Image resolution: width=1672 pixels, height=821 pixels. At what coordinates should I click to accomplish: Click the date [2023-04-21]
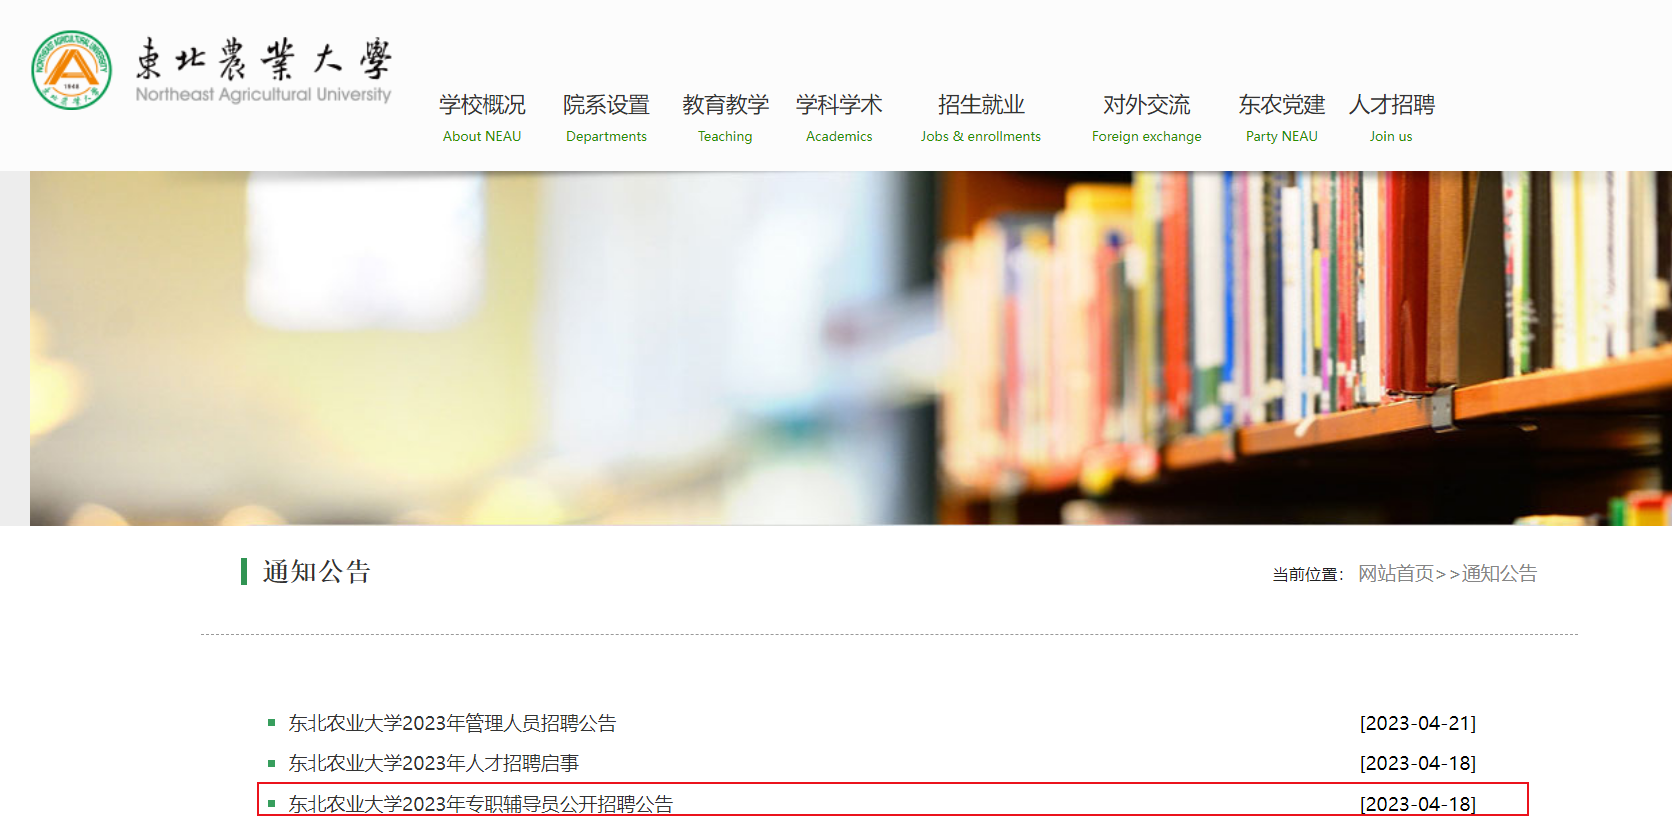pos(1418,723)
